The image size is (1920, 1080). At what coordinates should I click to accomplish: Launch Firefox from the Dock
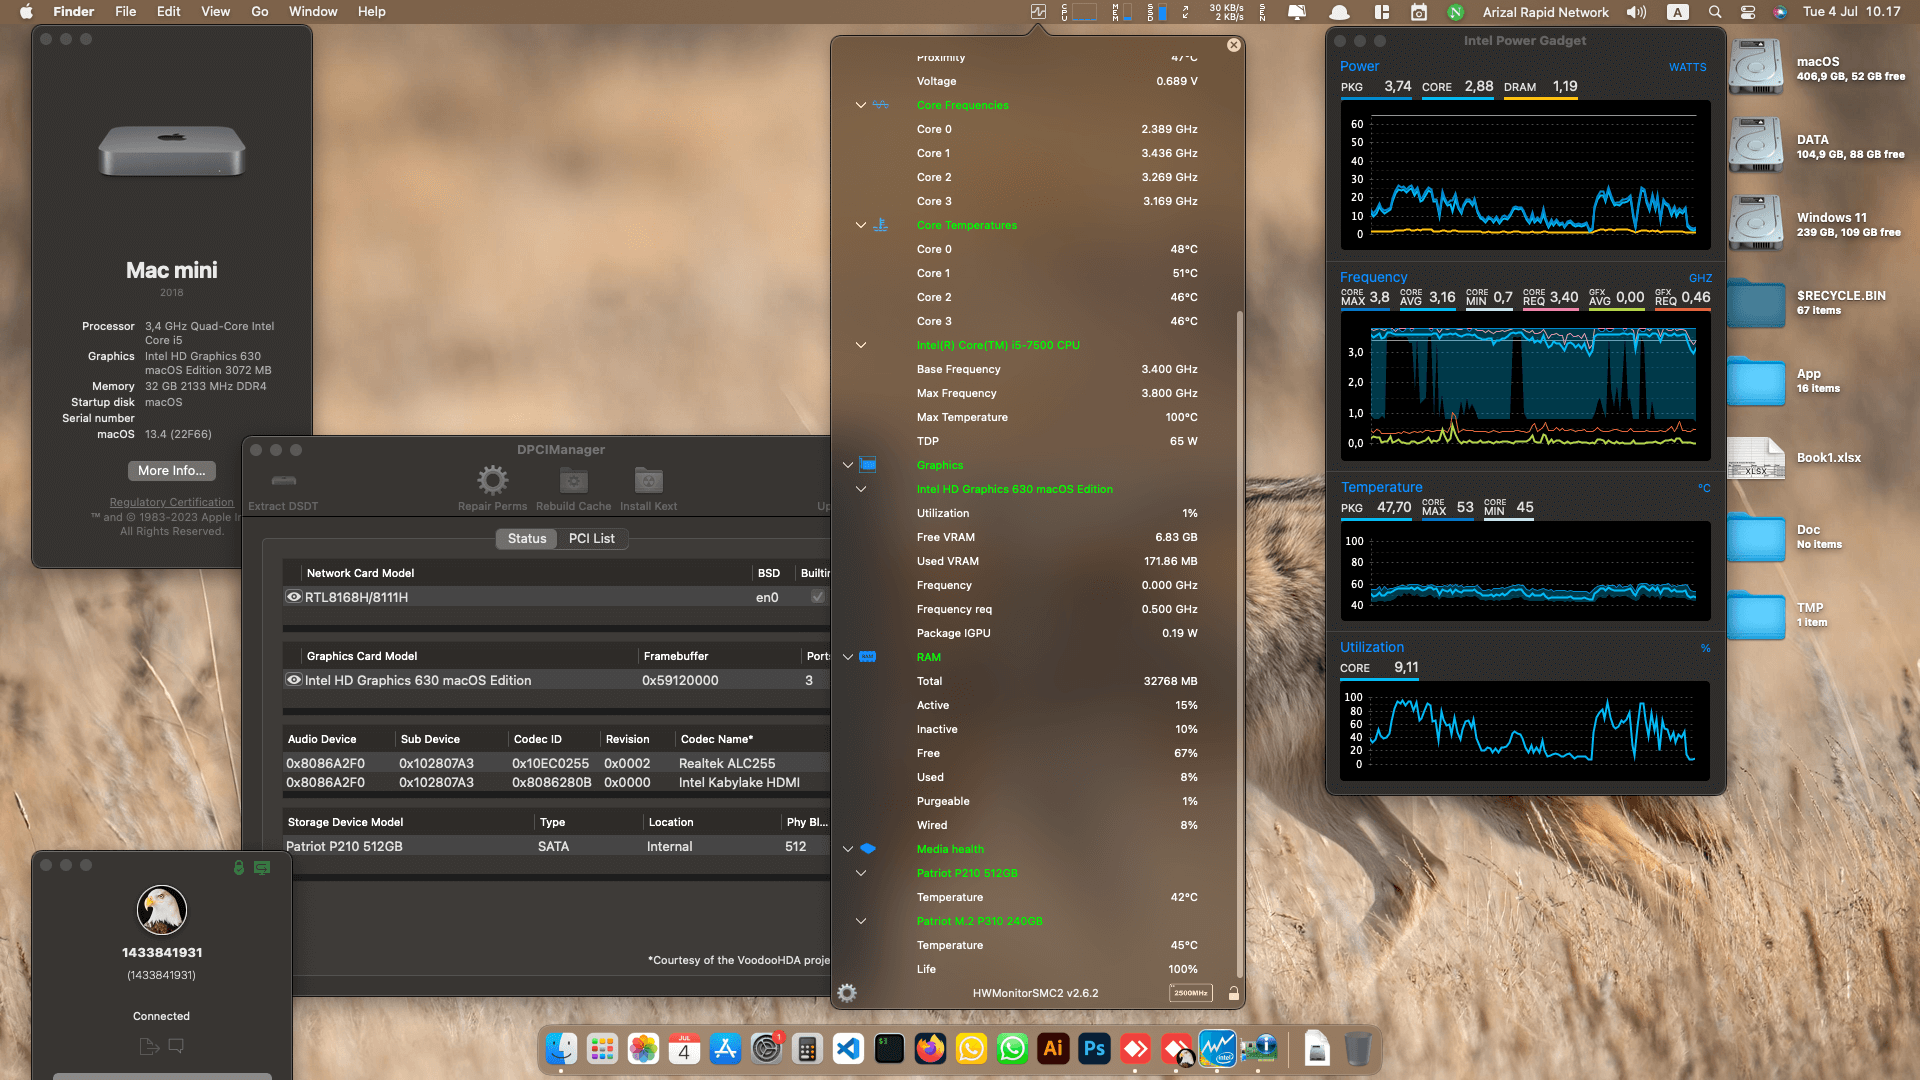pyautogui.click(x=930, y=1049)
